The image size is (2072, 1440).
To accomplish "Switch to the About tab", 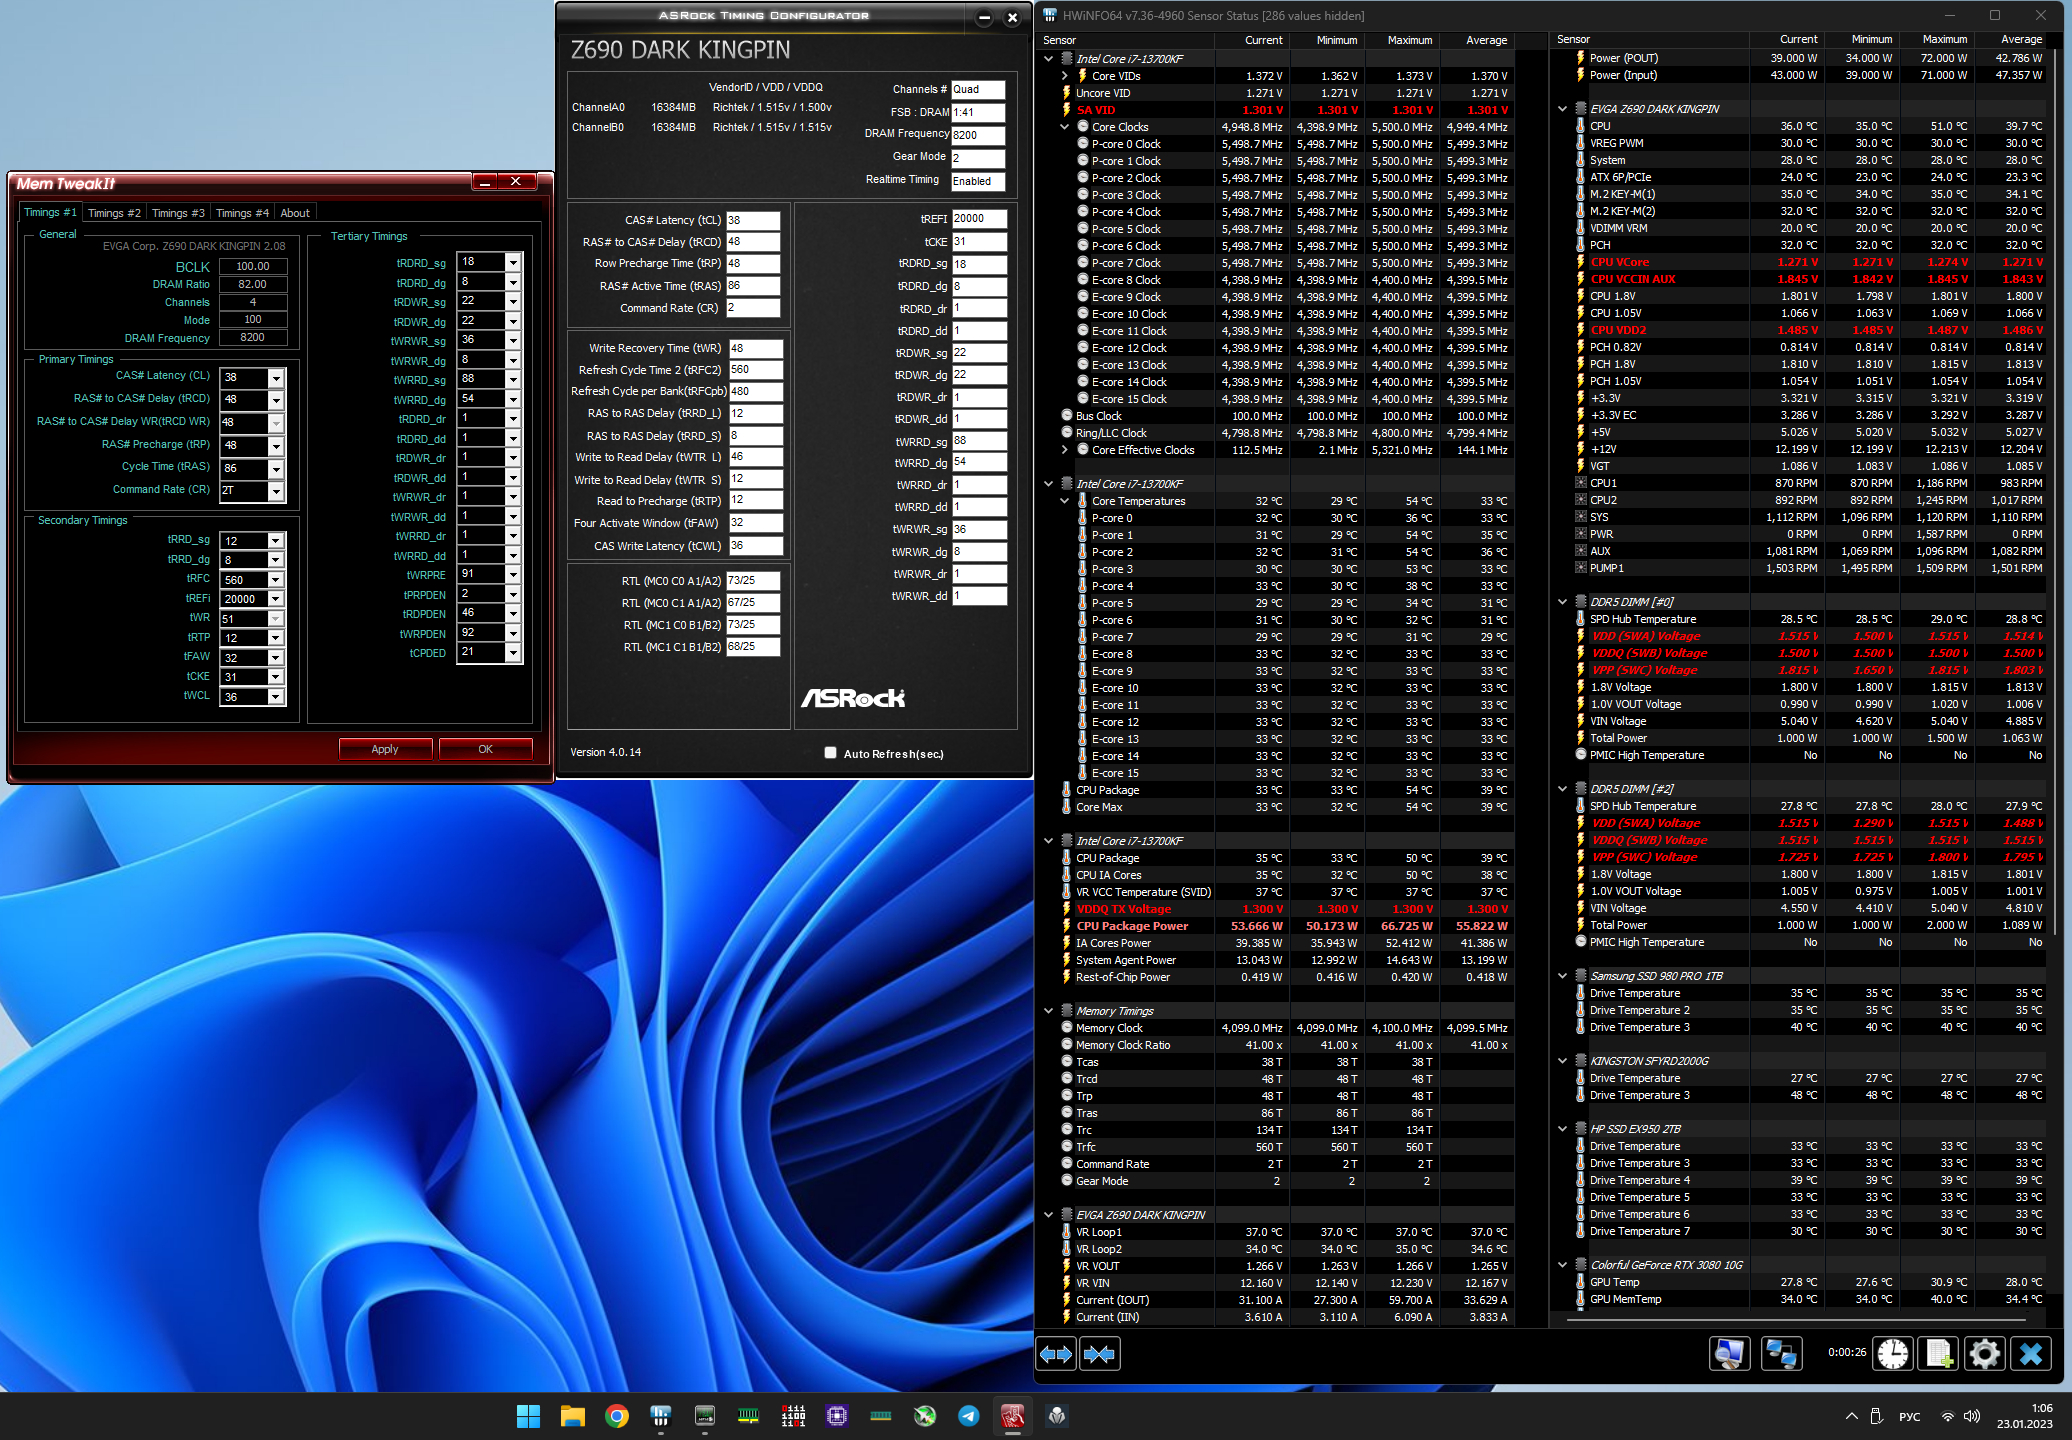I will point(294,213).
